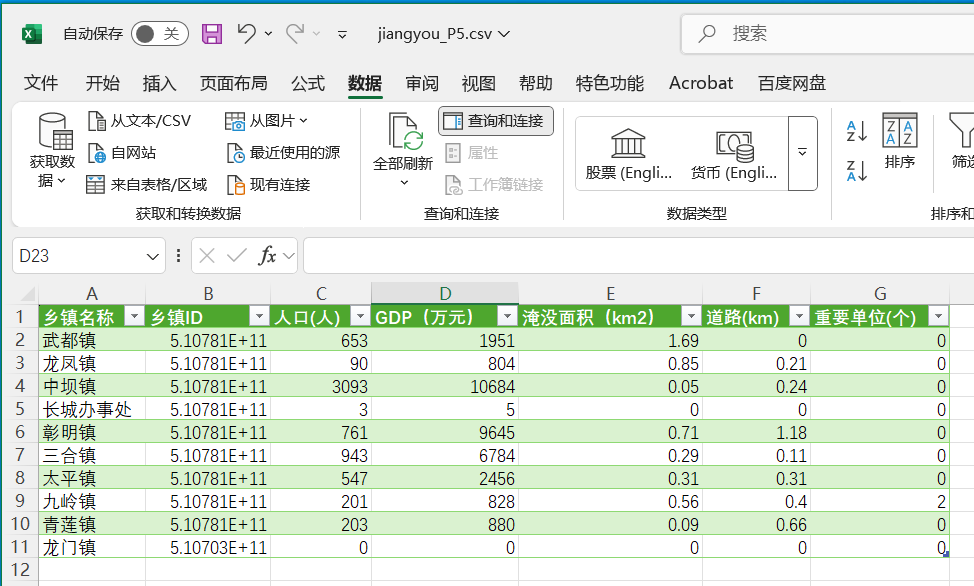
Task: Click the Excel application icon
Action: point(32,34)
